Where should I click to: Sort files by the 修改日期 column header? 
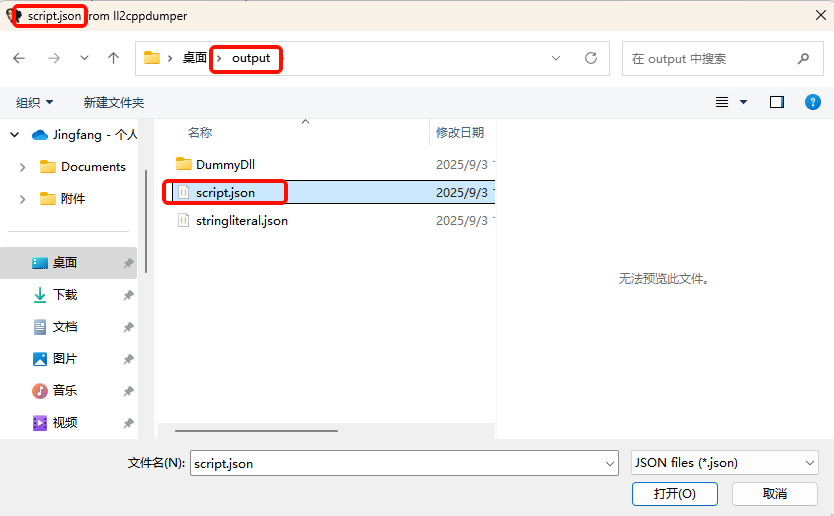[x=460, y=132]
